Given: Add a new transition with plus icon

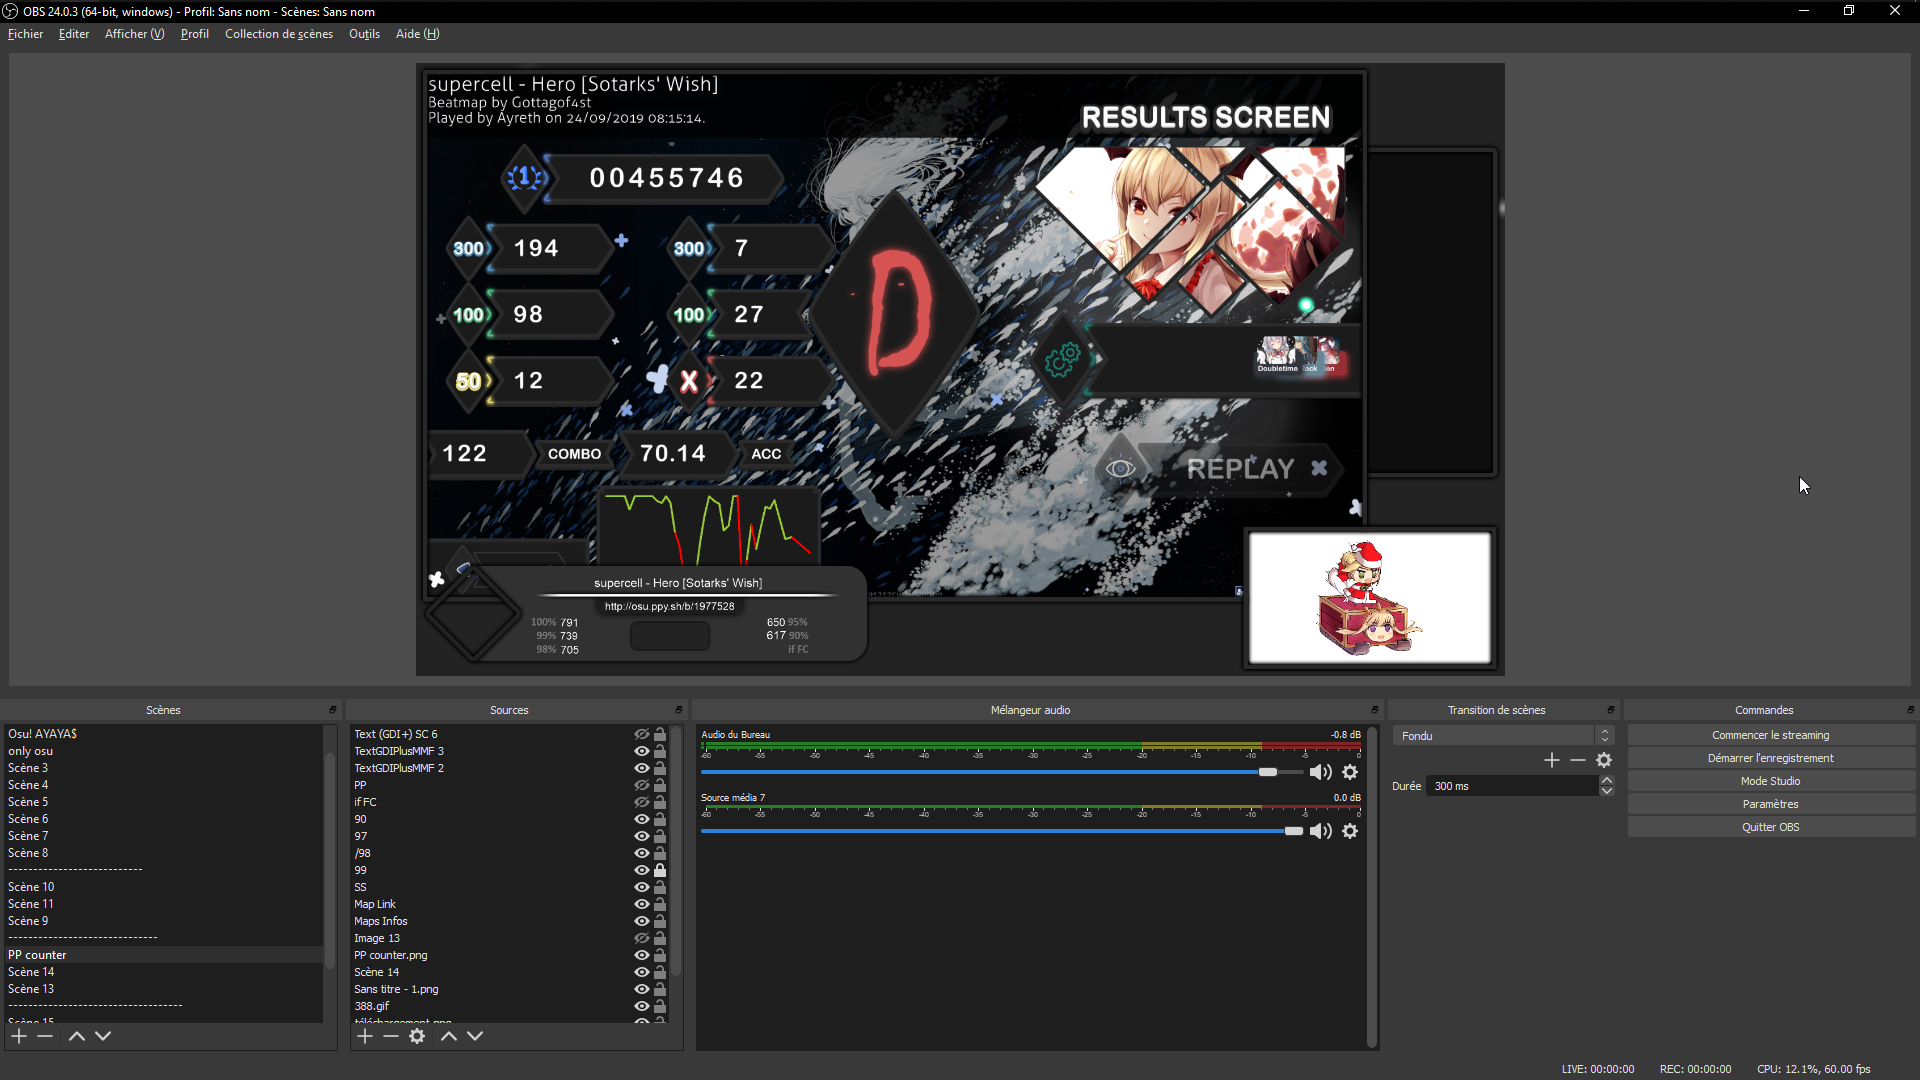Looking at the screenshot, I should coord(1551,760).
